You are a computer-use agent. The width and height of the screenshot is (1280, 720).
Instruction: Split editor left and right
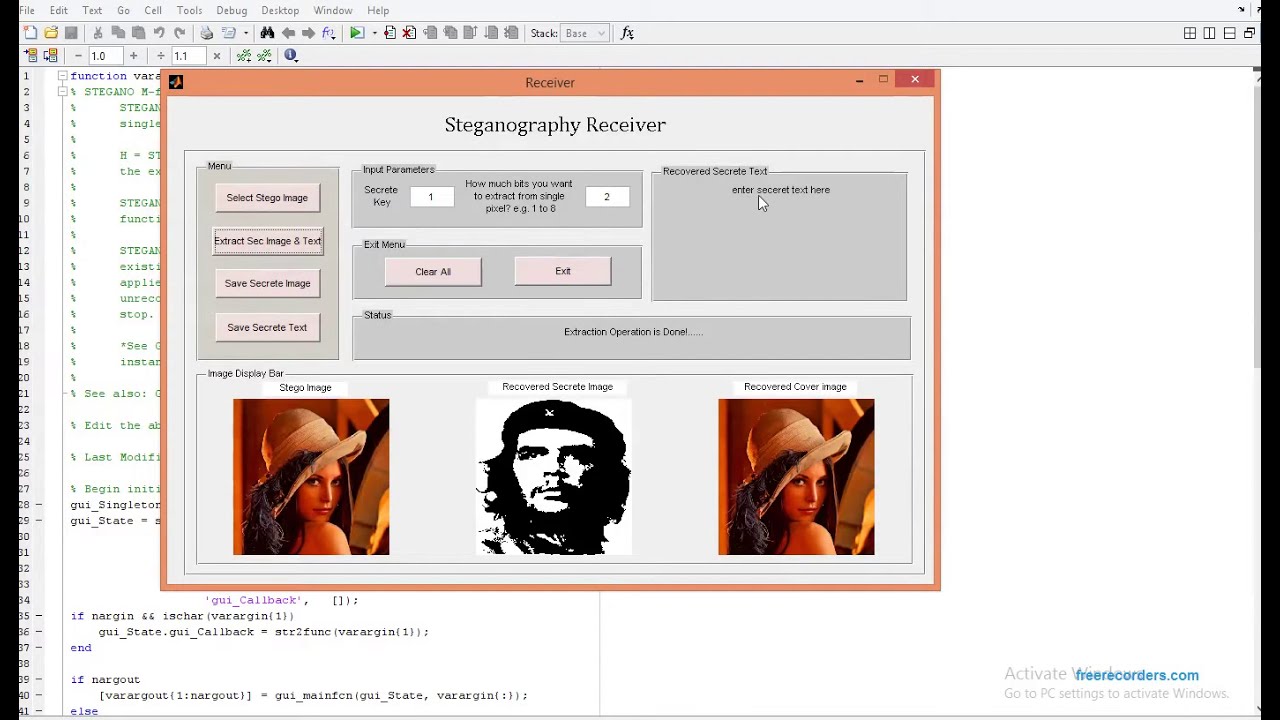tap(1210, 33)
